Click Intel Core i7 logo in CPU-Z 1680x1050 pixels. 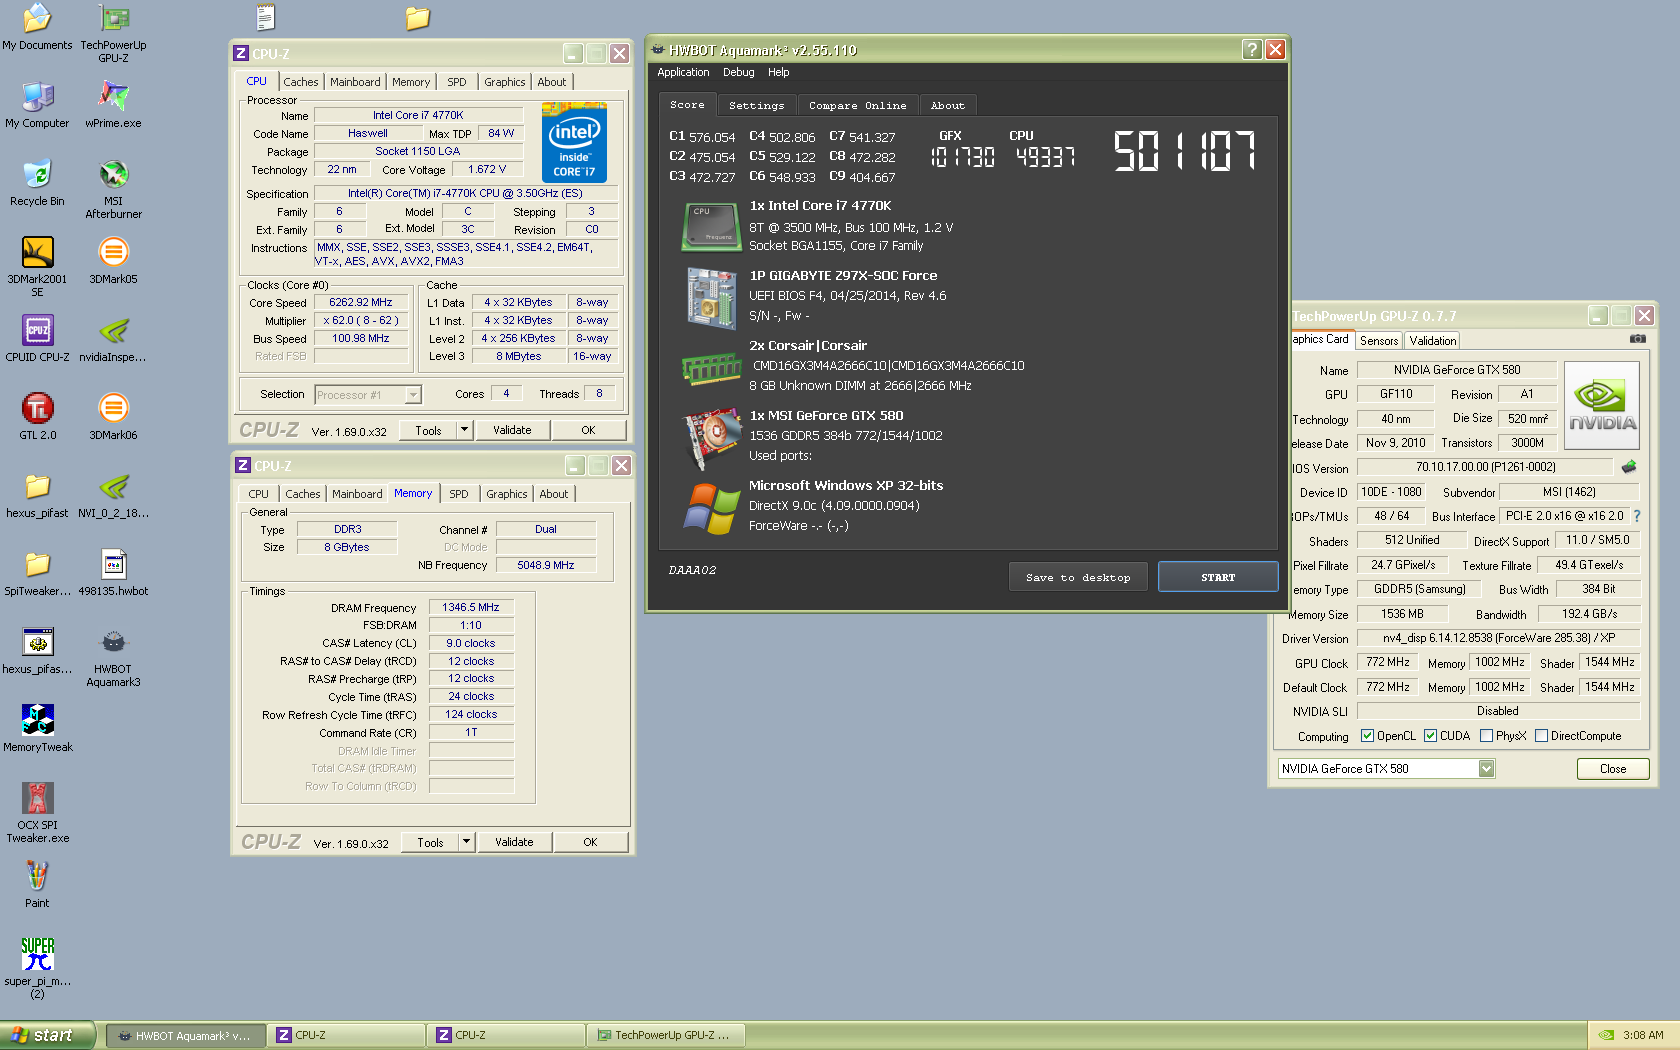(x=574, y=141)
